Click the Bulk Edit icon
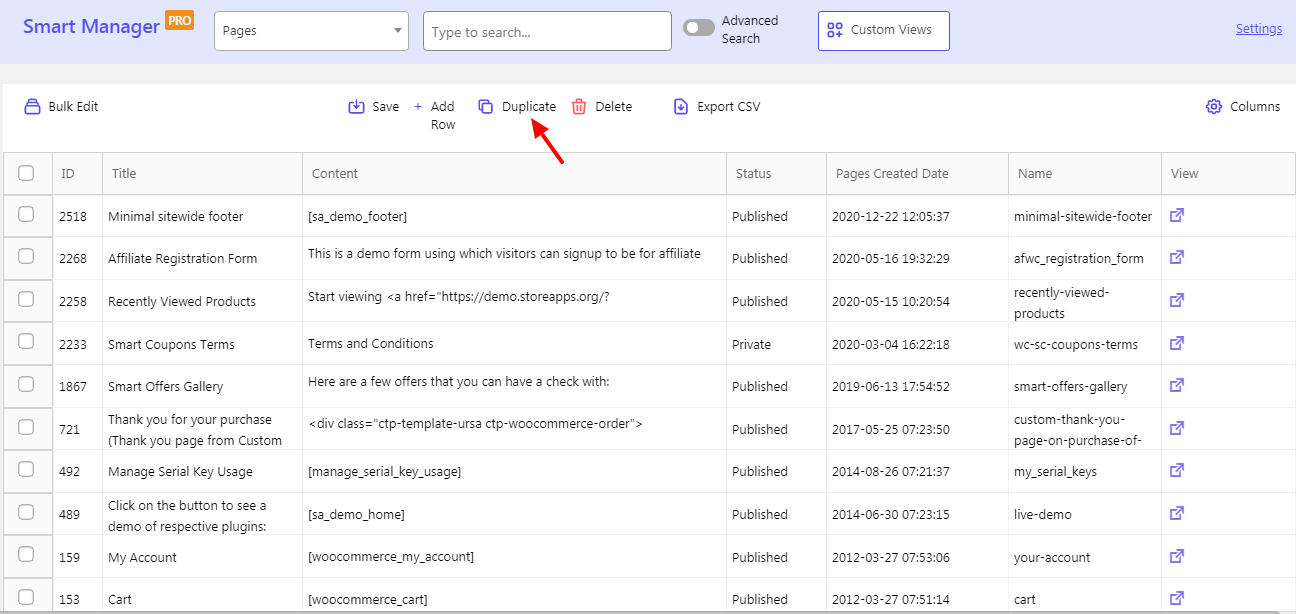The image size is (1296, 614). pyautogui.click(x=33, y=106)
